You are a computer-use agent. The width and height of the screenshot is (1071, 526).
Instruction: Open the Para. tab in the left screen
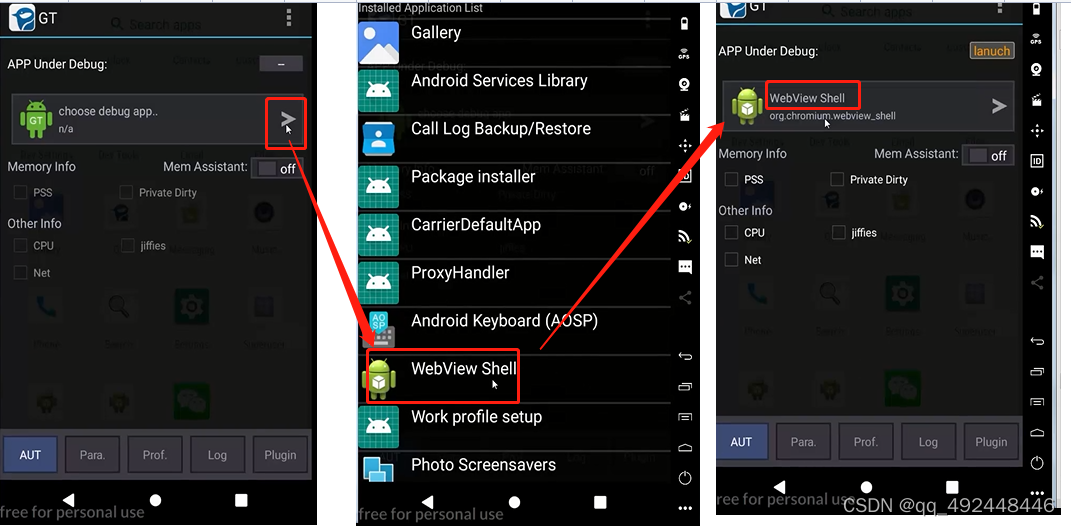pos(92,455)
